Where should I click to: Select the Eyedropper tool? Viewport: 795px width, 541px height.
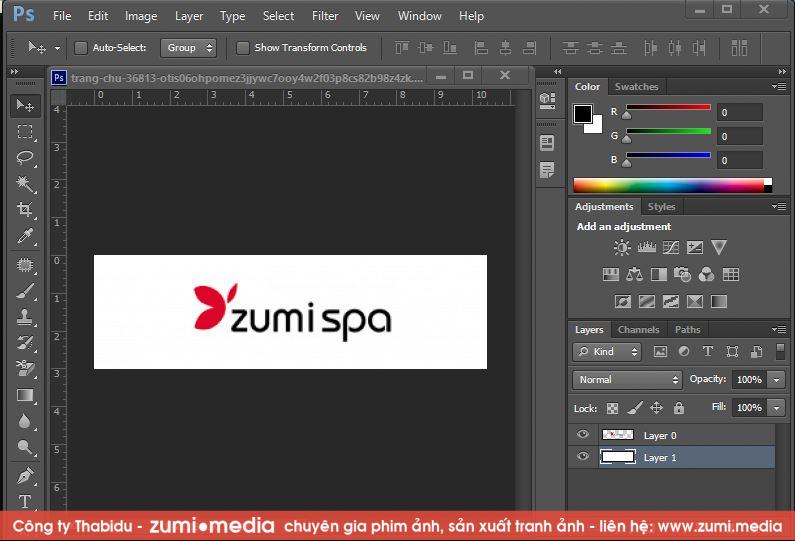pyautogui.click(x=25, y=236)
